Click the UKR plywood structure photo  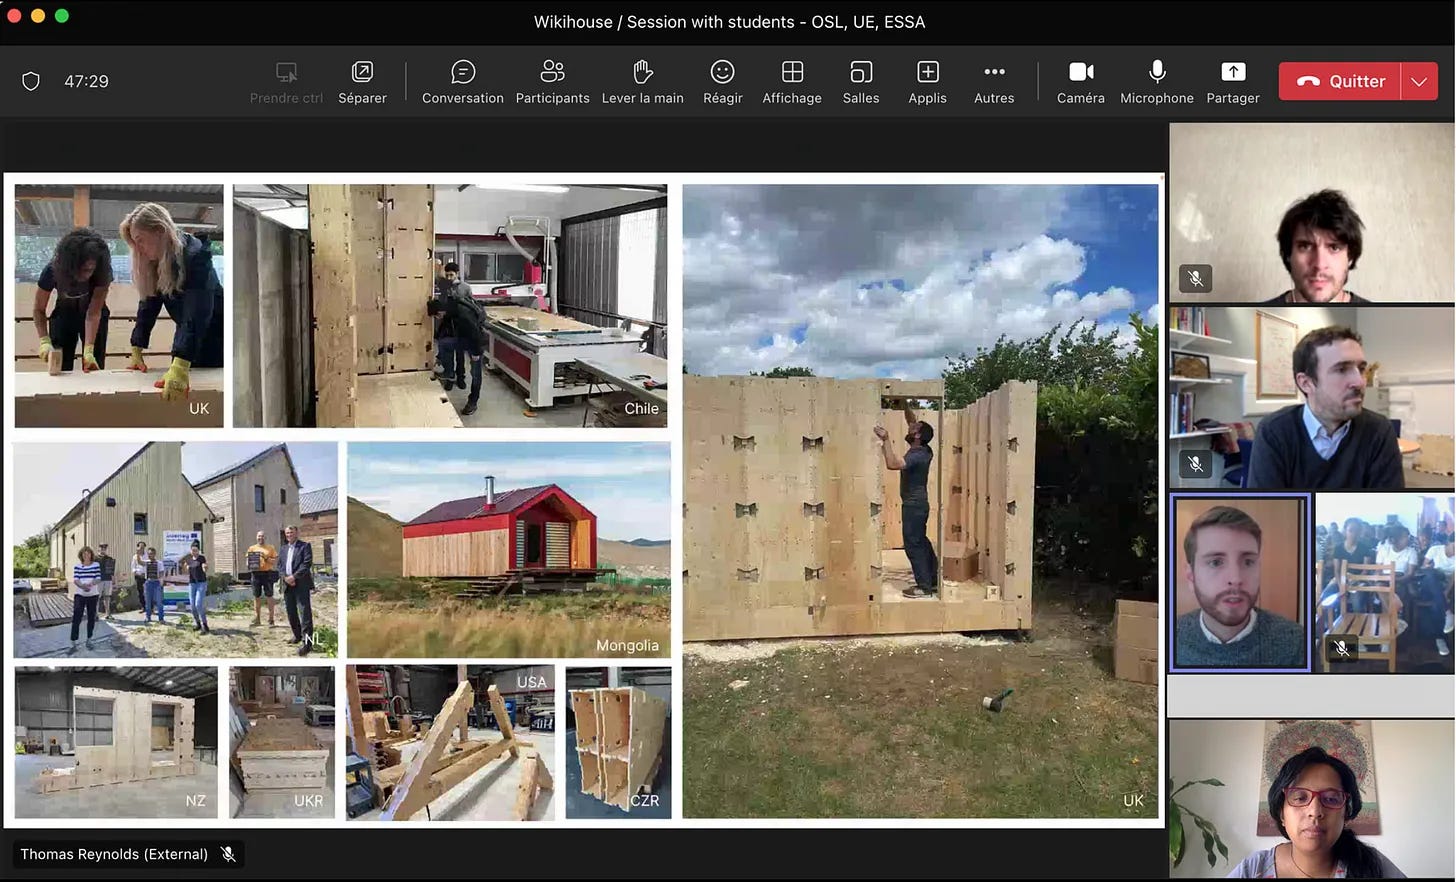click(x=282, y=743)
